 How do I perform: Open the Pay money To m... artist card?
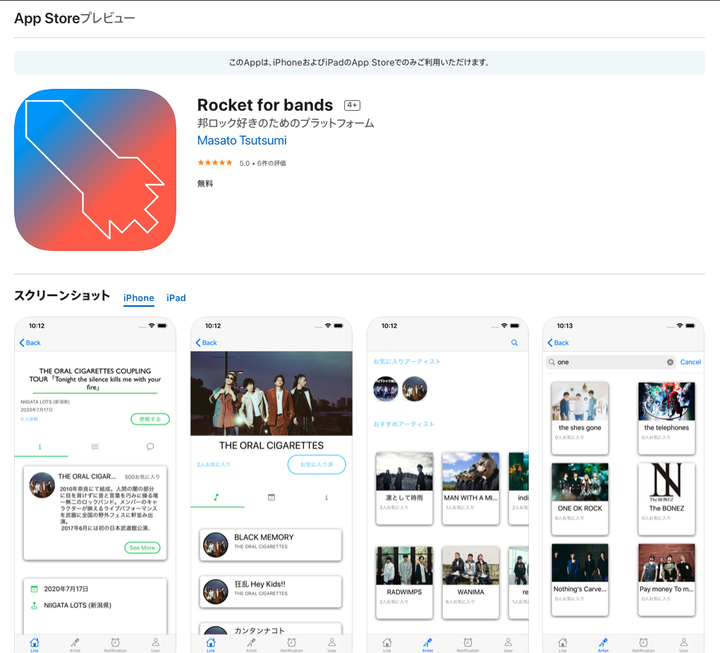point(667,580)
